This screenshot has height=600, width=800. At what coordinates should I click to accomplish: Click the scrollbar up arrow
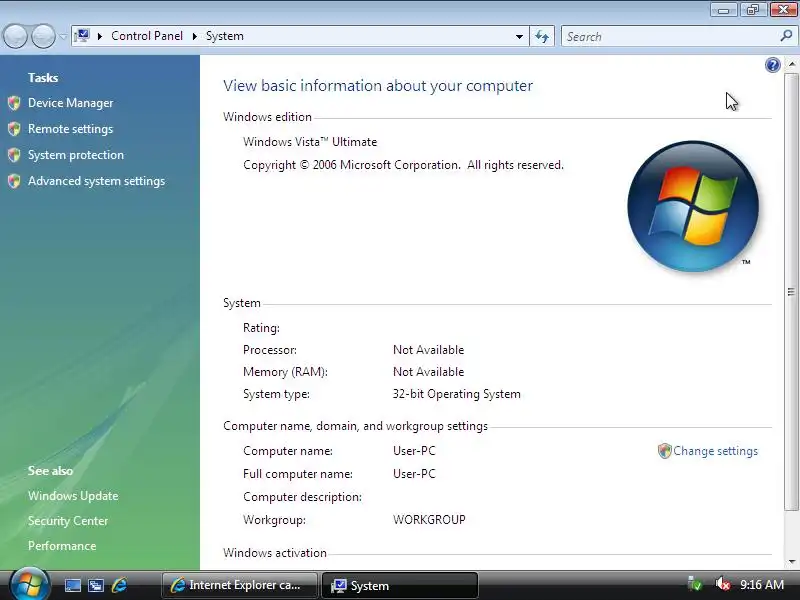(791, 64)
